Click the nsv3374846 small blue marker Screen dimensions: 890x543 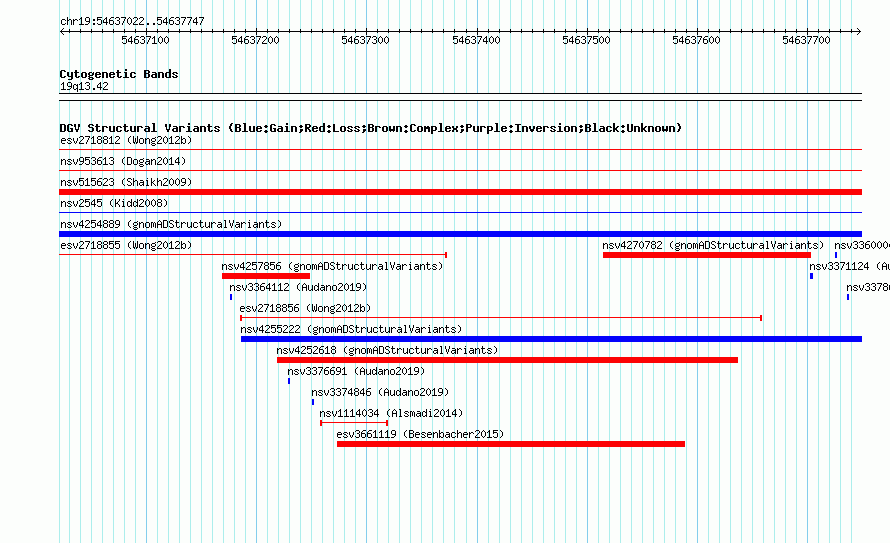pos(313,402)
